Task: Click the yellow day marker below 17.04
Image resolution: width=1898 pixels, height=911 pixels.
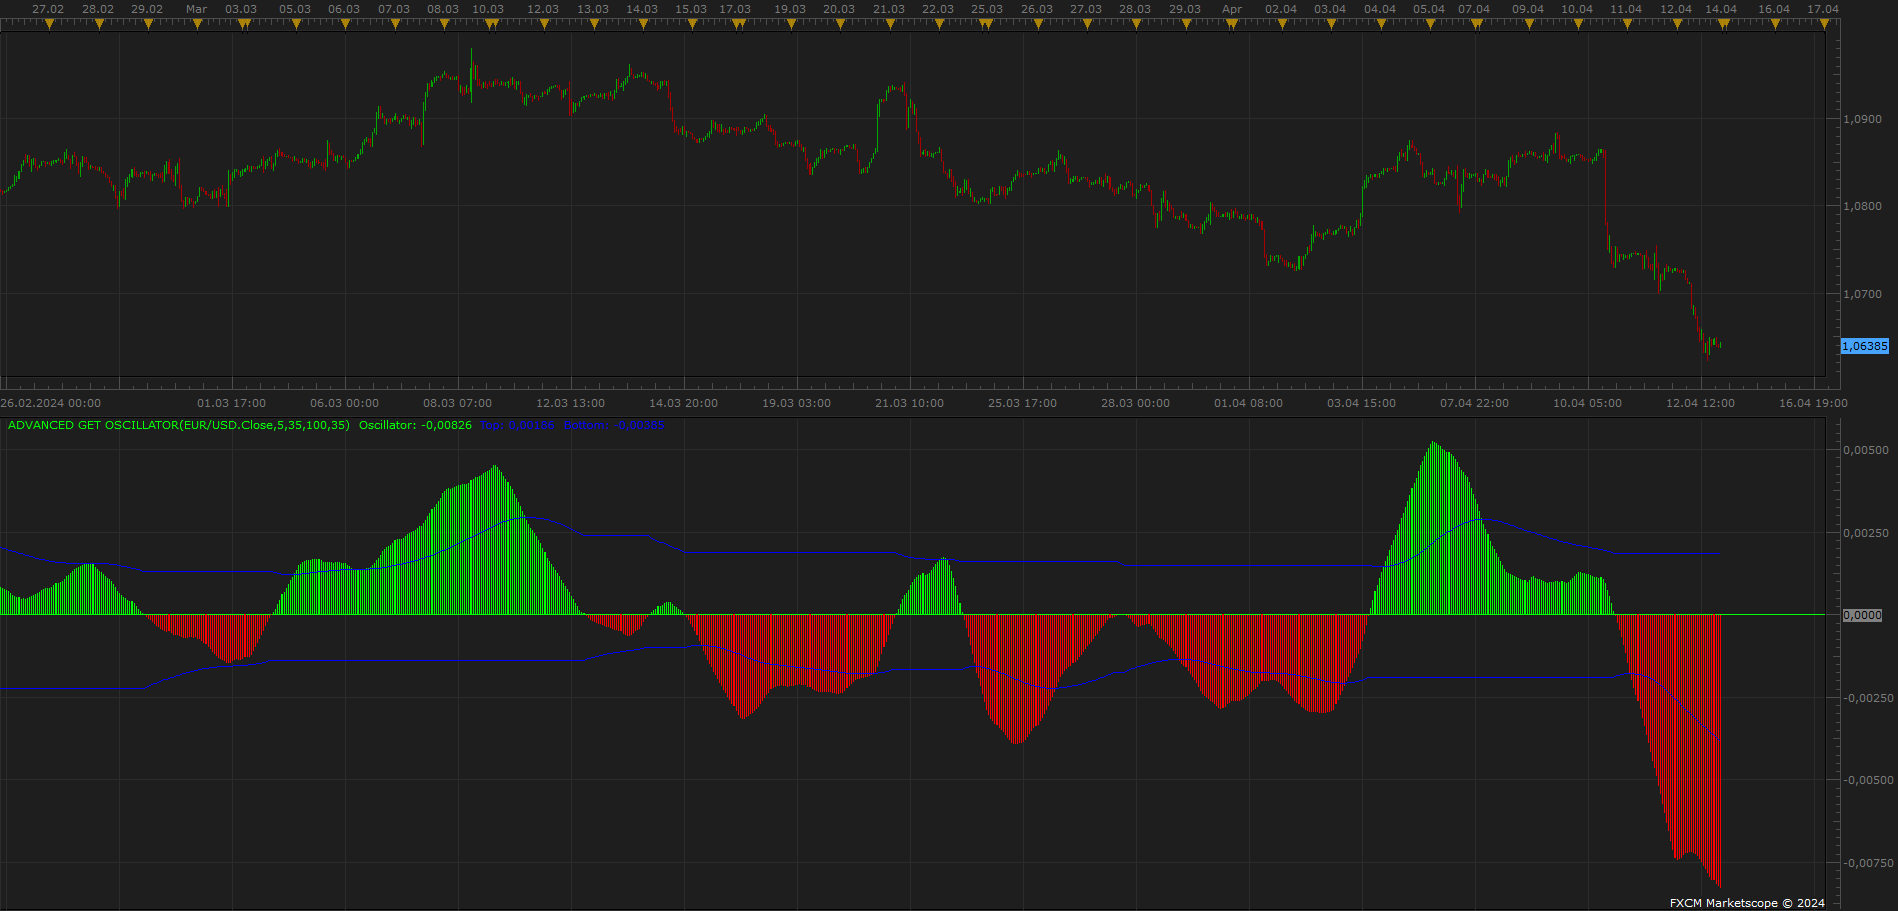Action: tap(1824, 24)
